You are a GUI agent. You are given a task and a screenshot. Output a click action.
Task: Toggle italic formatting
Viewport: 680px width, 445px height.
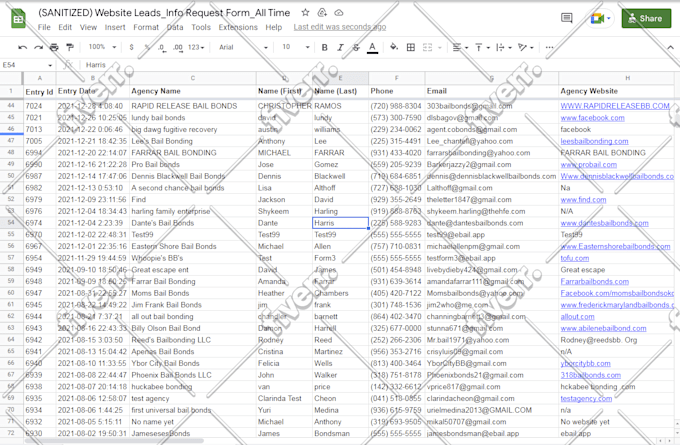point(340,47)
